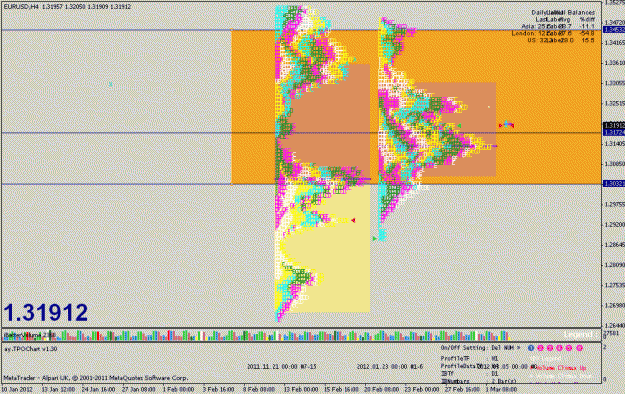625x394 pixels.
Task: Toggle magenta circle number 3 in On/Off Setting
Action: [550, 348]
